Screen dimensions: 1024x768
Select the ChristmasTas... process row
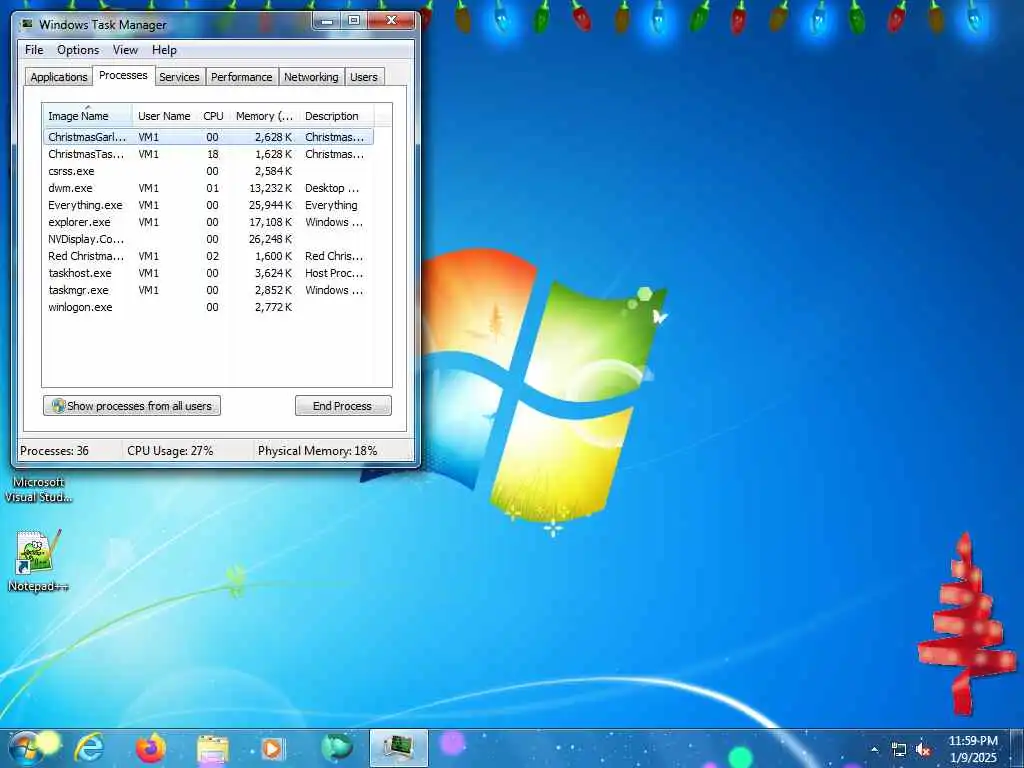(x=208, y=154)
